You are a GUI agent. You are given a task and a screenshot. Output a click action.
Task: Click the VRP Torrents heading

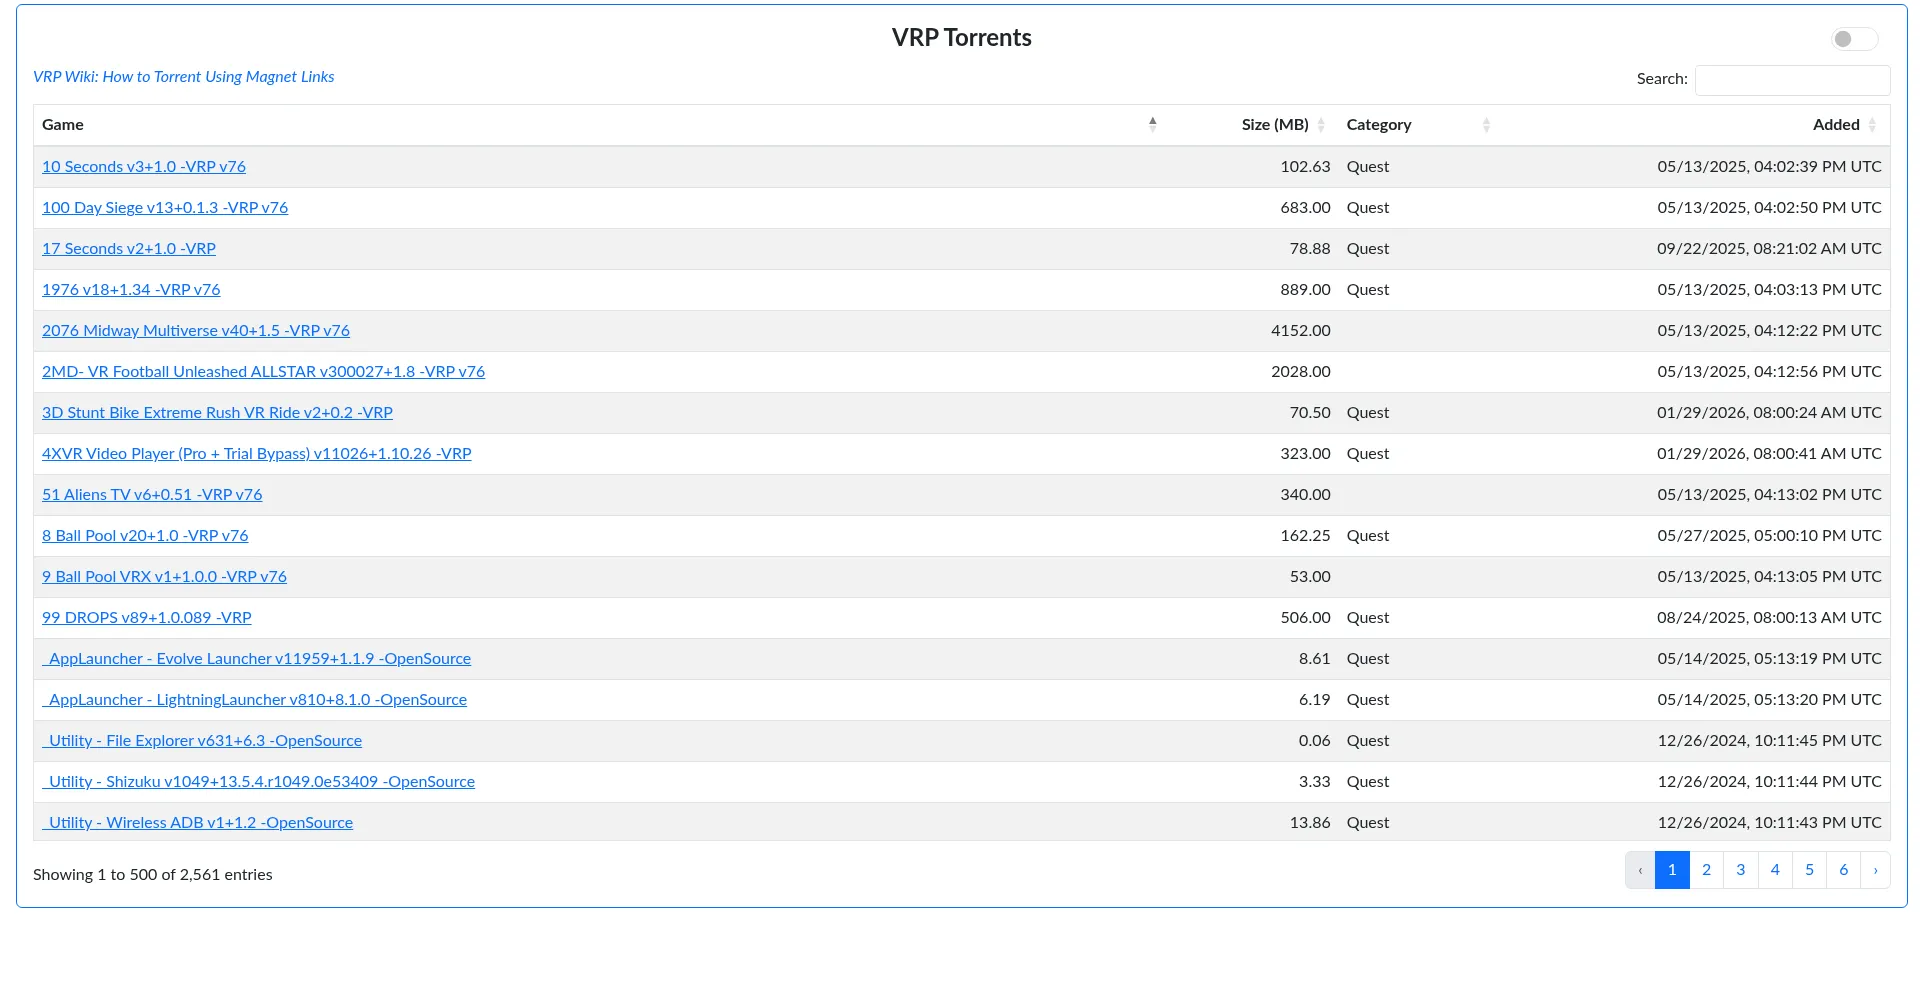coord(962,38)
